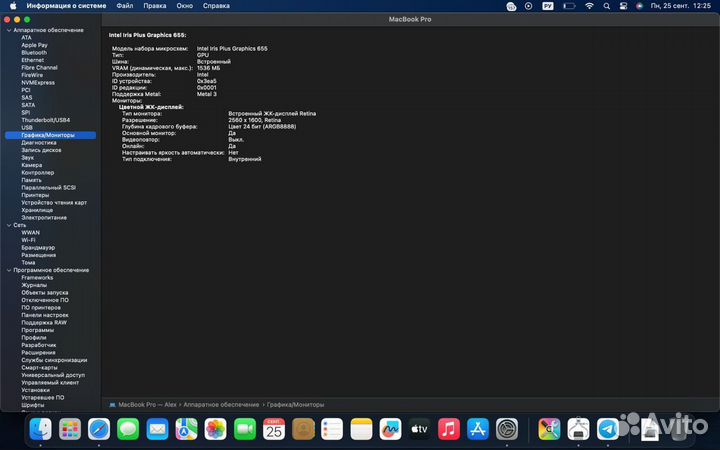Open Control Center in menu bar
The image size is (720, 450).
[623, 6]
